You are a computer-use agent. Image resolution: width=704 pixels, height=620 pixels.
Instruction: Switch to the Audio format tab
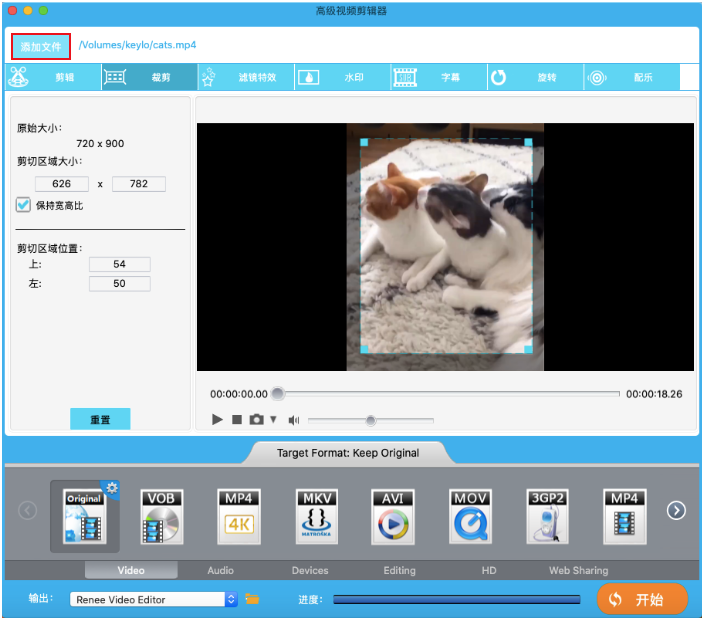[220, 570]
